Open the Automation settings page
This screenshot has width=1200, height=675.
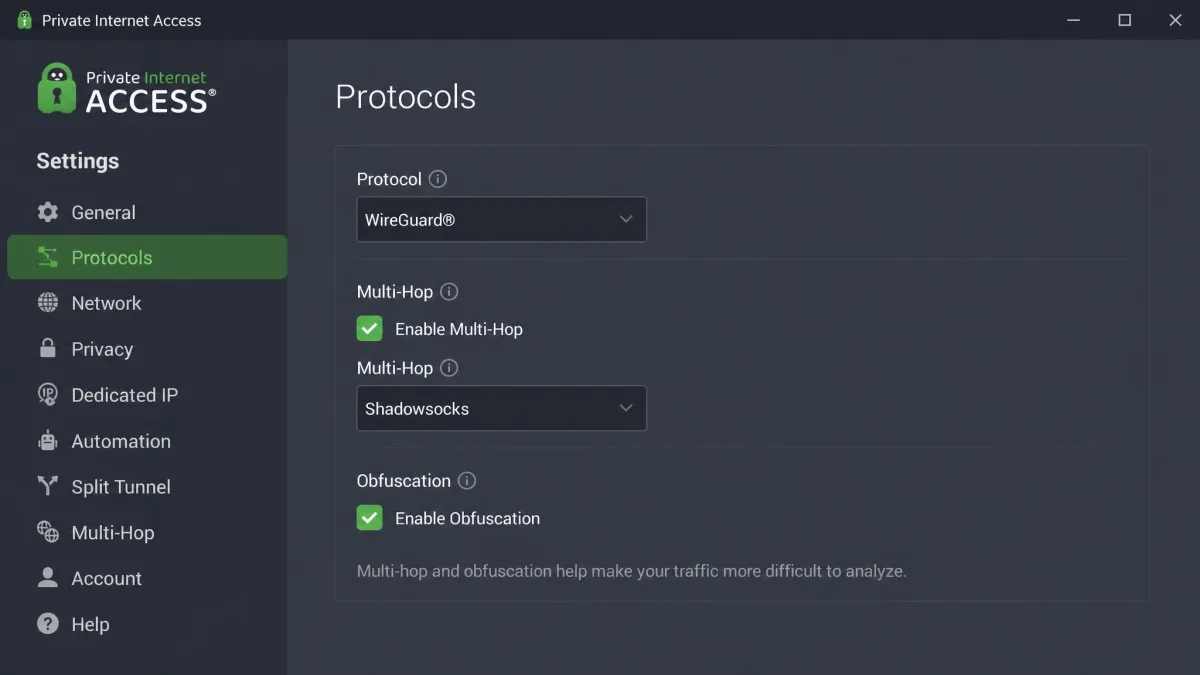pyautogui.click(x=147, y=441)
